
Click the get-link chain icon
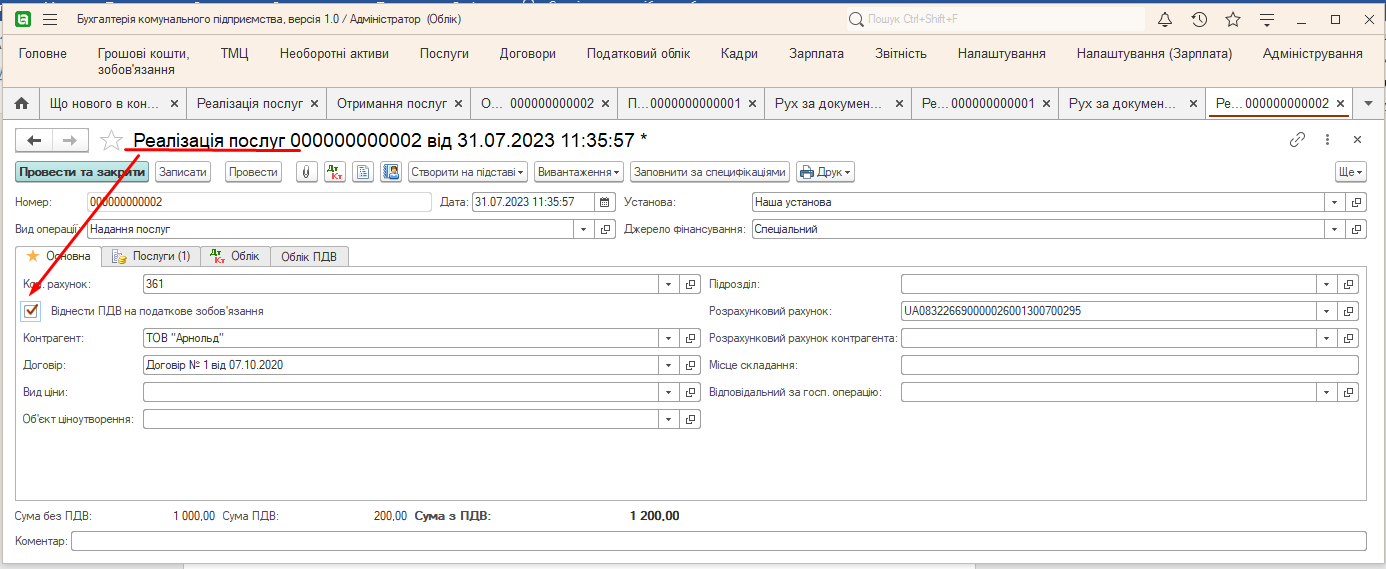(1298, 140)
